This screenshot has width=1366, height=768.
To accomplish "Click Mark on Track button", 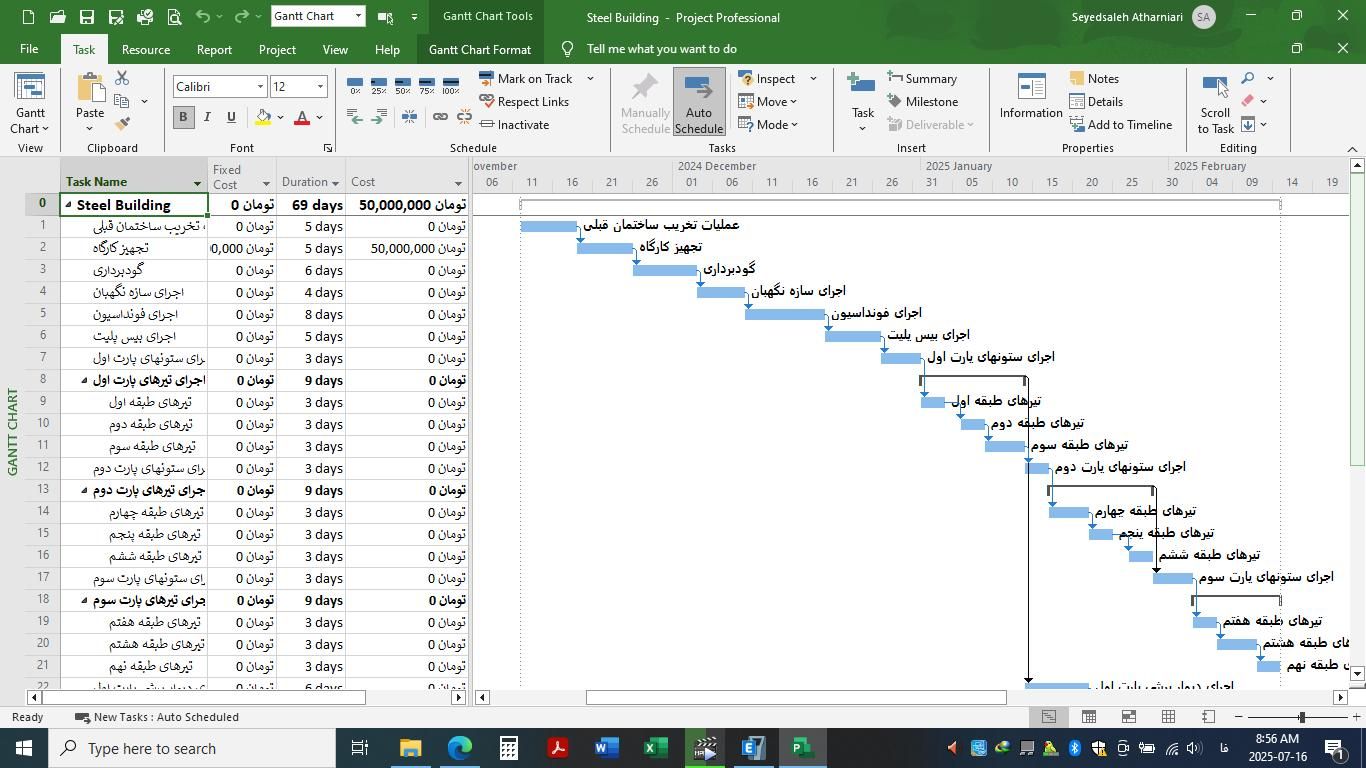I will click(525, 78).
